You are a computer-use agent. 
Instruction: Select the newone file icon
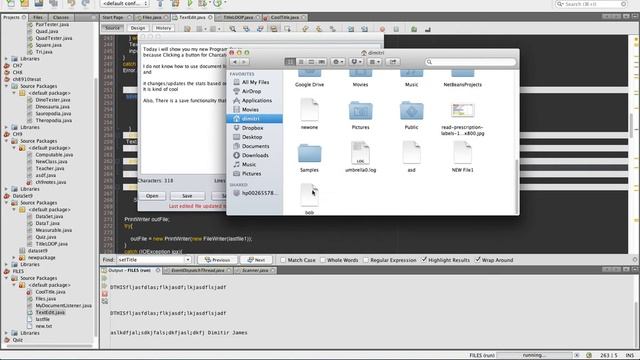(x=309, y=110)
